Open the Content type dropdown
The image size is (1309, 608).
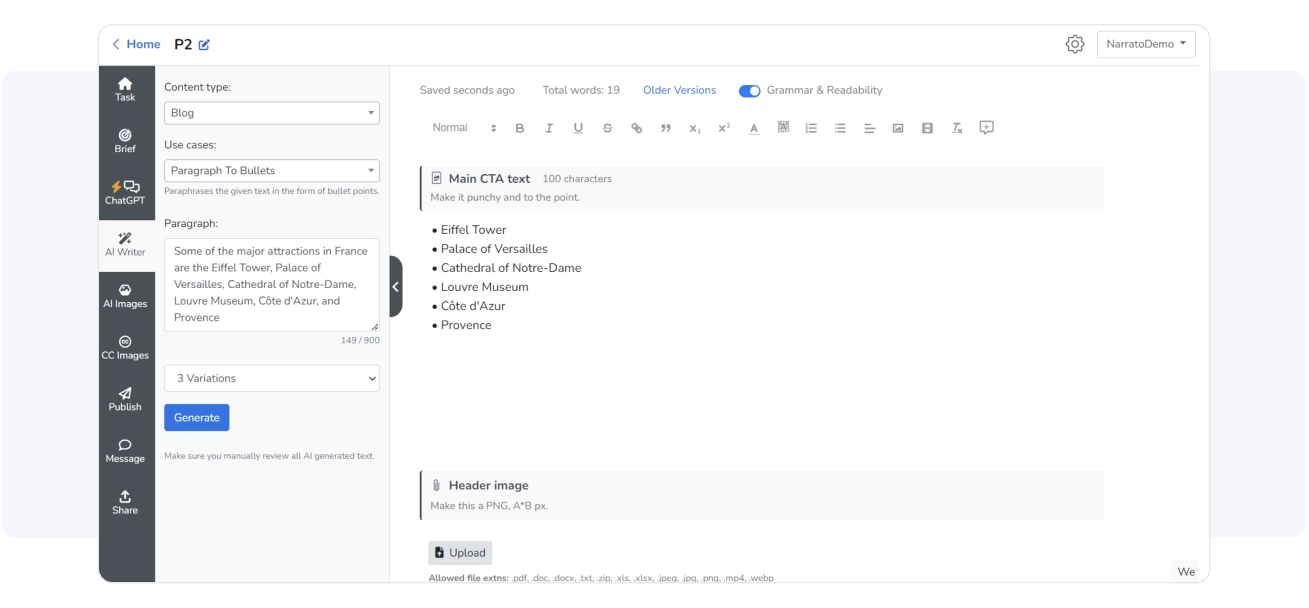(x=272, y=113)
